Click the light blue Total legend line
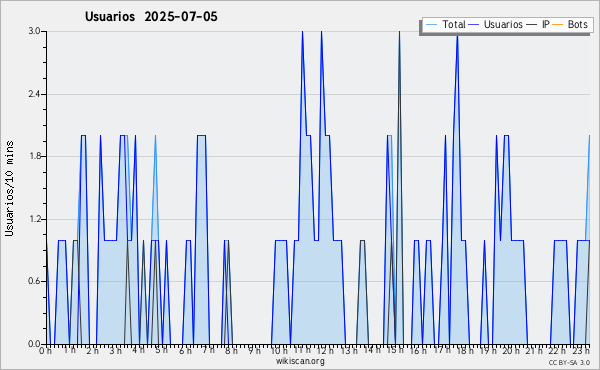The height and width of the screenshot is (370, 600). [x=432, y=25]
